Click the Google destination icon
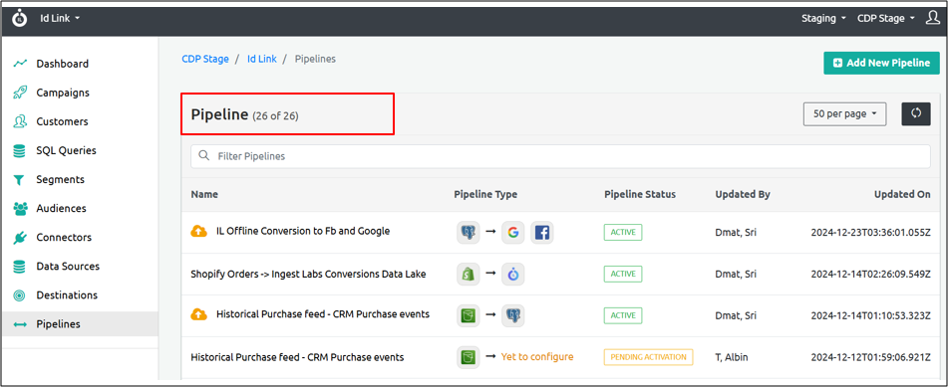The height and width of the screenshot is (387, 948). [513, 233]
